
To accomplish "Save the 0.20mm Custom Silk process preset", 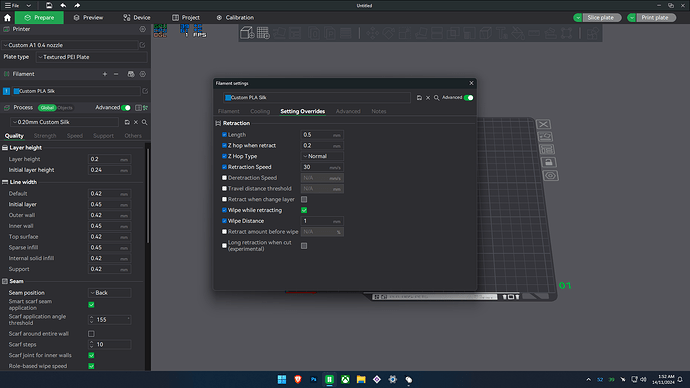I will coord(127,122).
